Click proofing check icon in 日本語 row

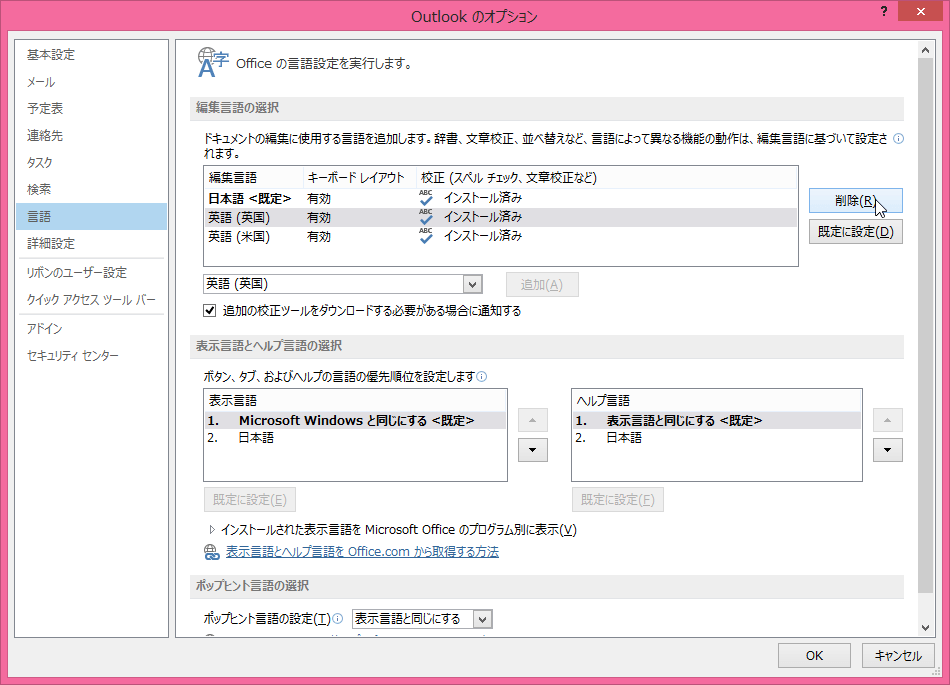coord(426,197)
